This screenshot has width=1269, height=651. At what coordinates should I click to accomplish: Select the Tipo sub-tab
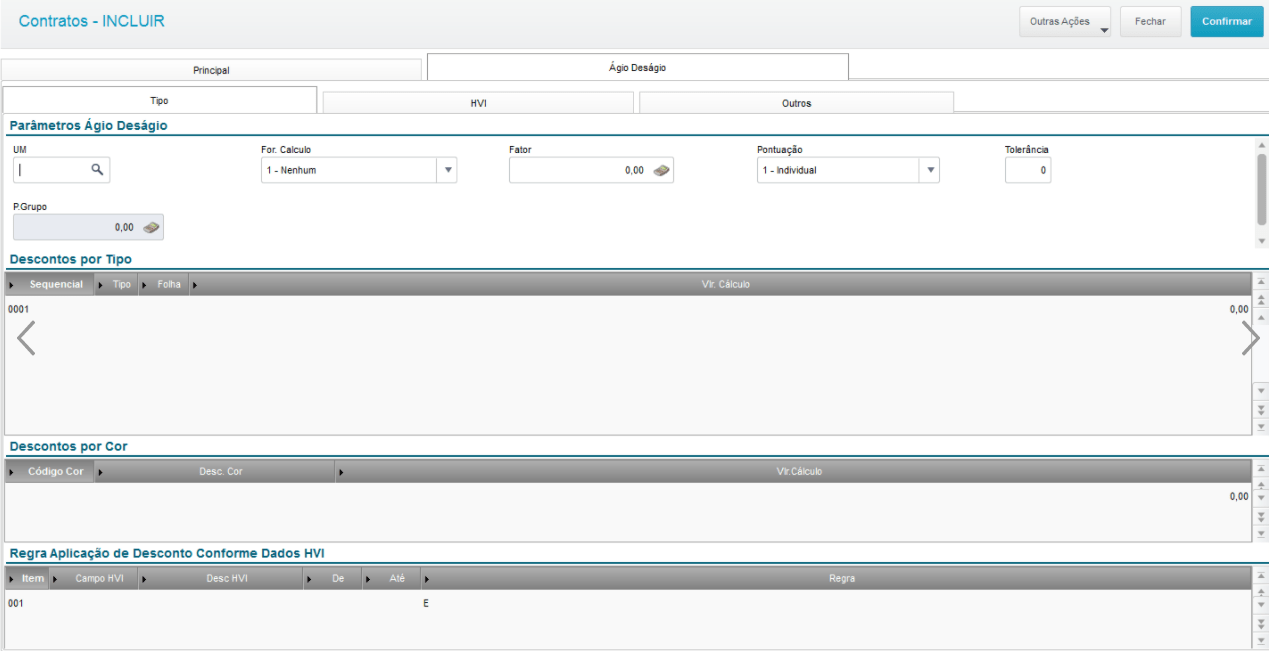click(x=160, y=101)
